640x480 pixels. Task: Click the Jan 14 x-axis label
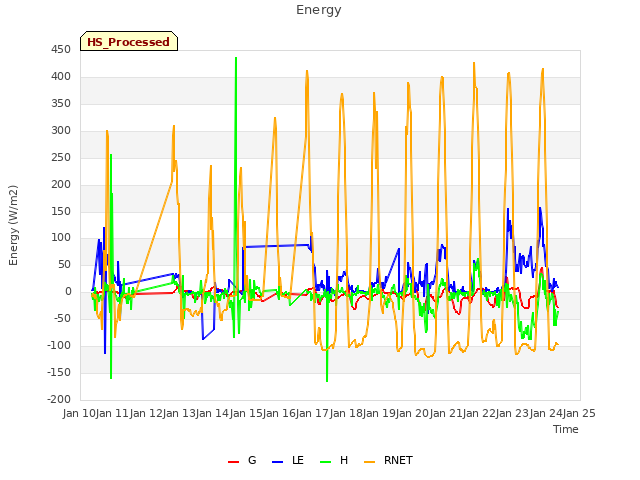click(212, 413)
